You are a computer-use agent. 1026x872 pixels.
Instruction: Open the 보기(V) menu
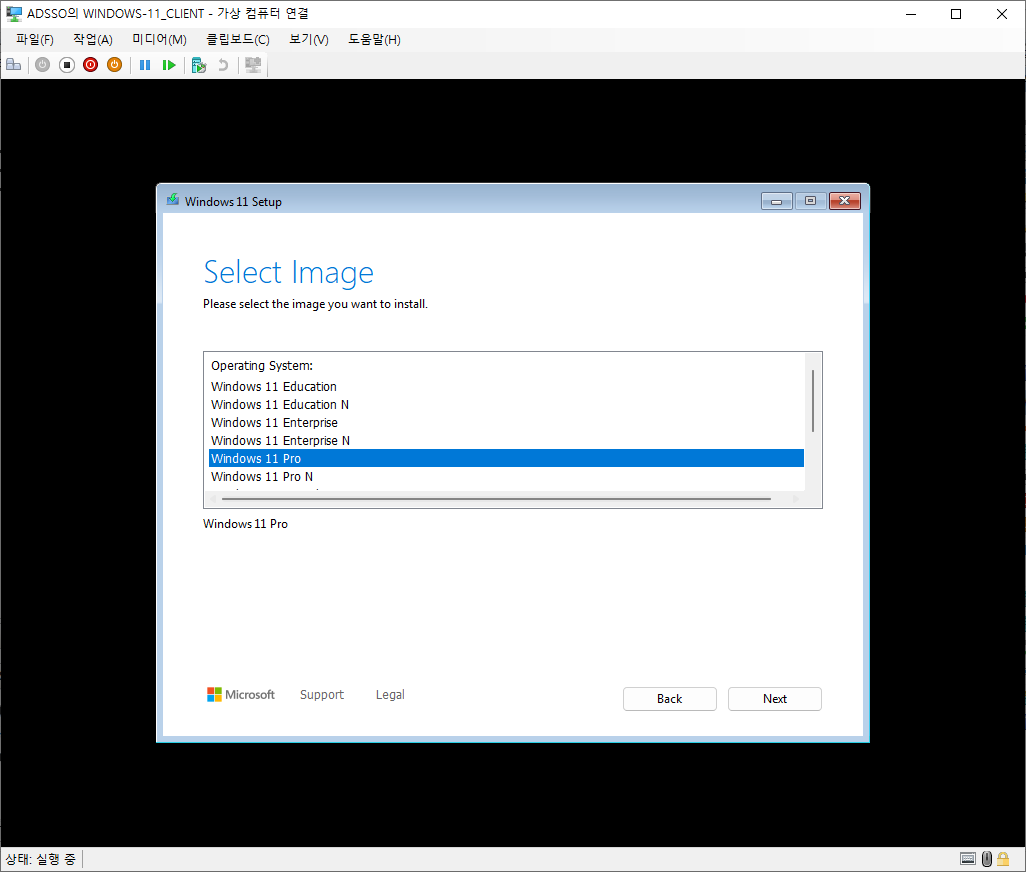point(309,39)
